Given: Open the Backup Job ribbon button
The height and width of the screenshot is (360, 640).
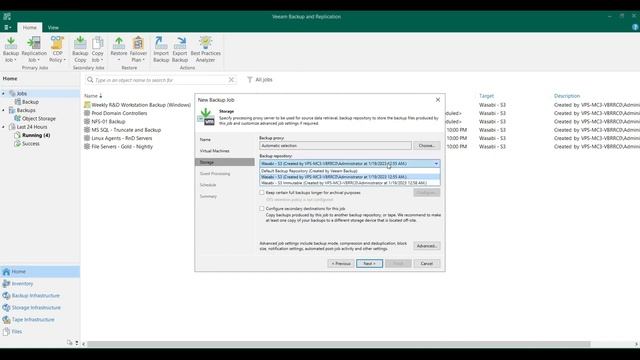Looking at the screenshot, I should [x=11, y=49].
